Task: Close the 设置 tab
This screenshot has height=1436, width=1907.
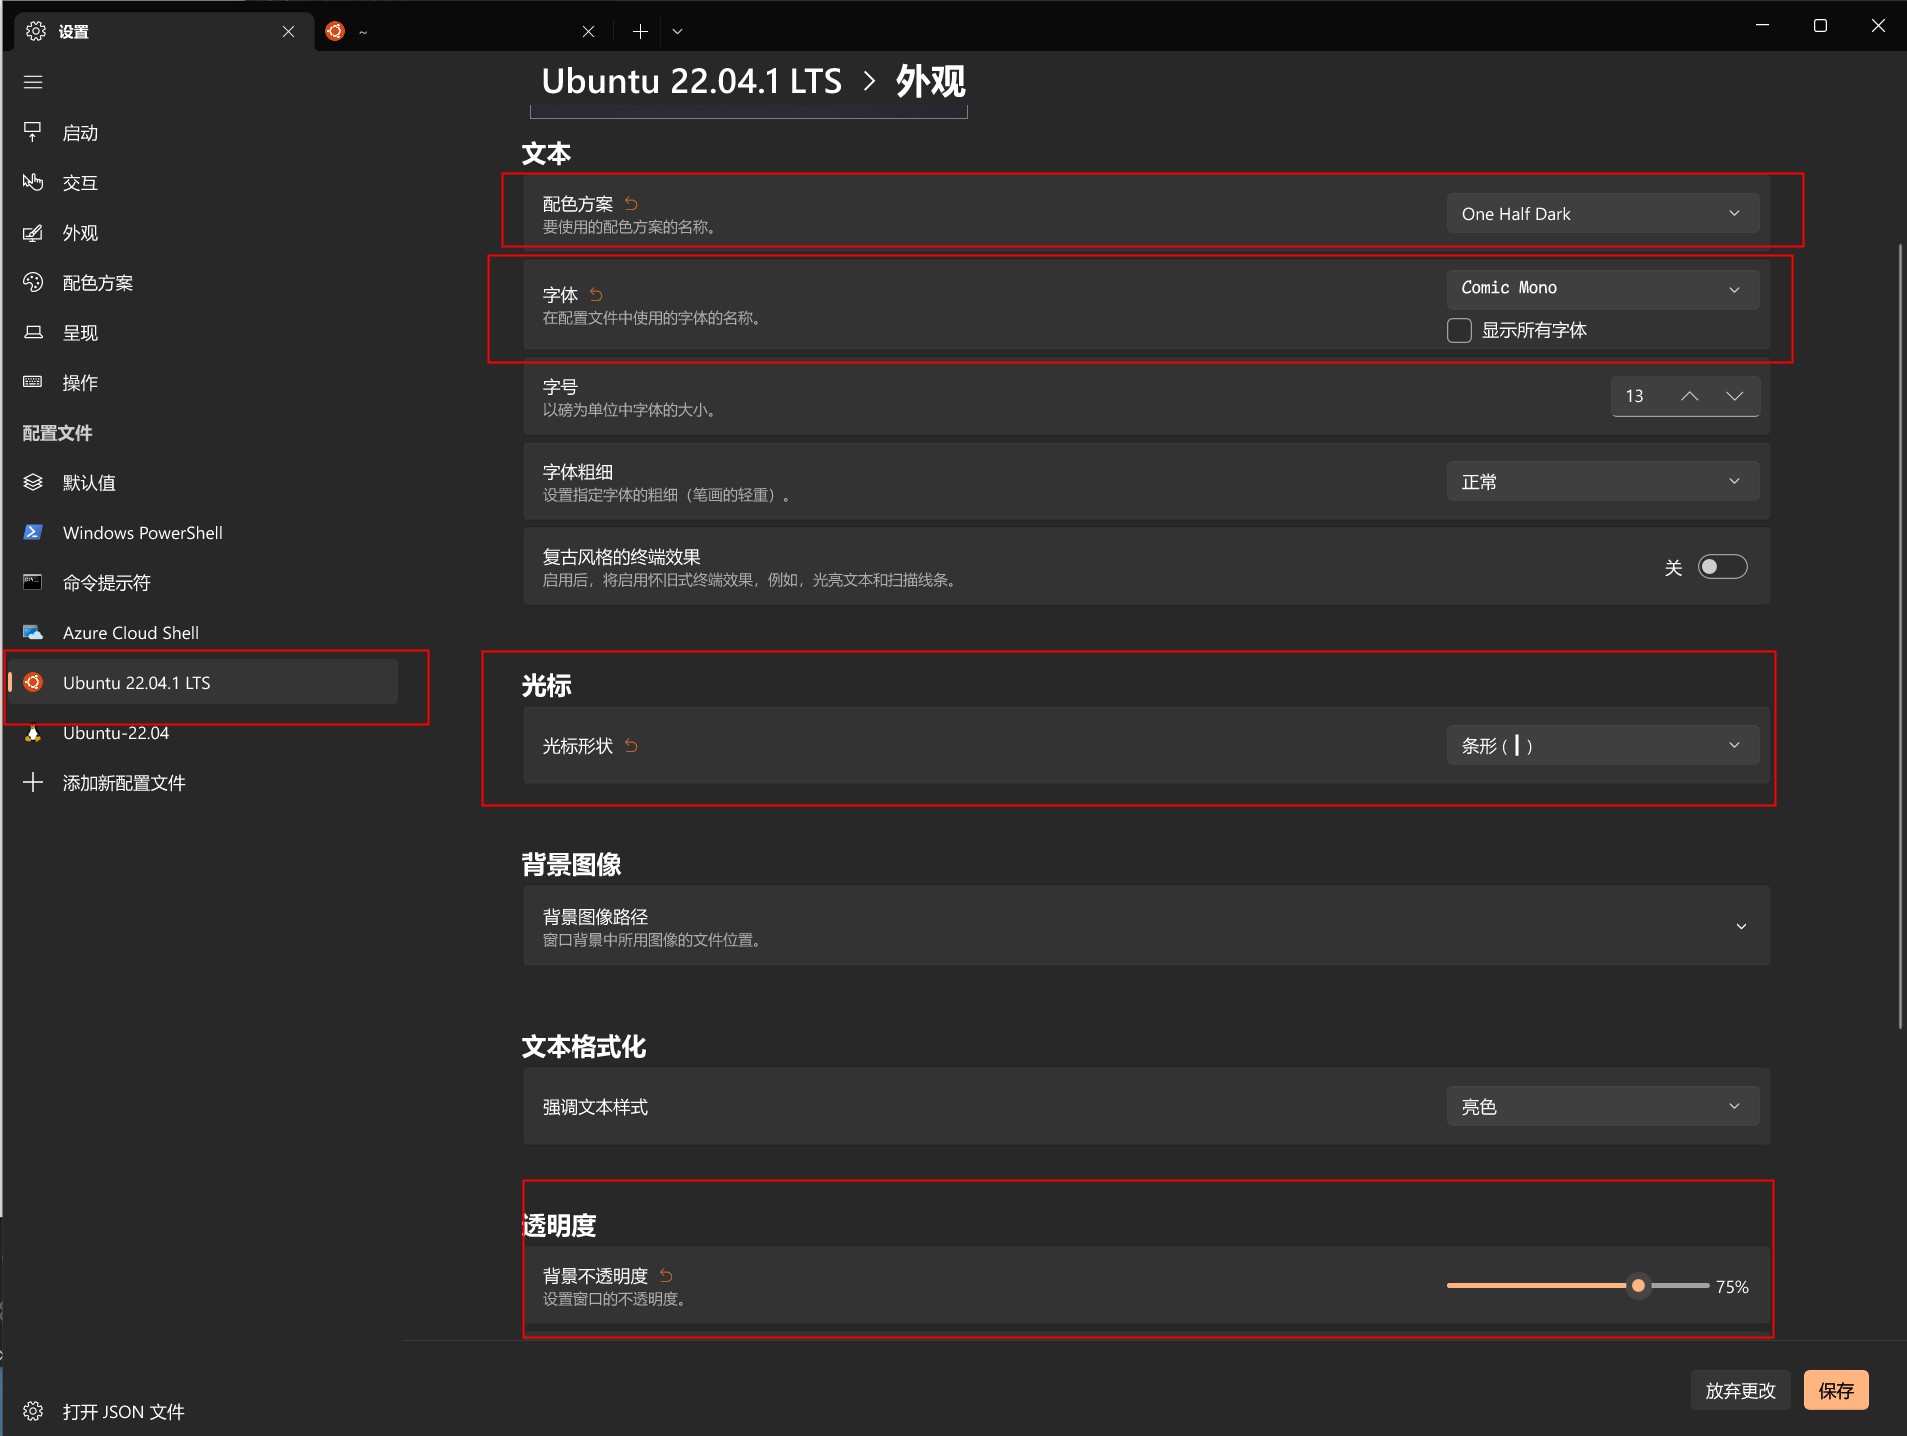Action: [x=288, y=31]
